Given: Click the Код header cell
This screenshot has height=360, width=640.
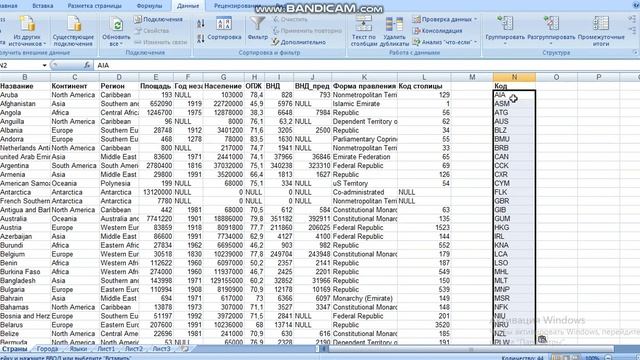Looking at the screenshot, I should click(514, 86).
